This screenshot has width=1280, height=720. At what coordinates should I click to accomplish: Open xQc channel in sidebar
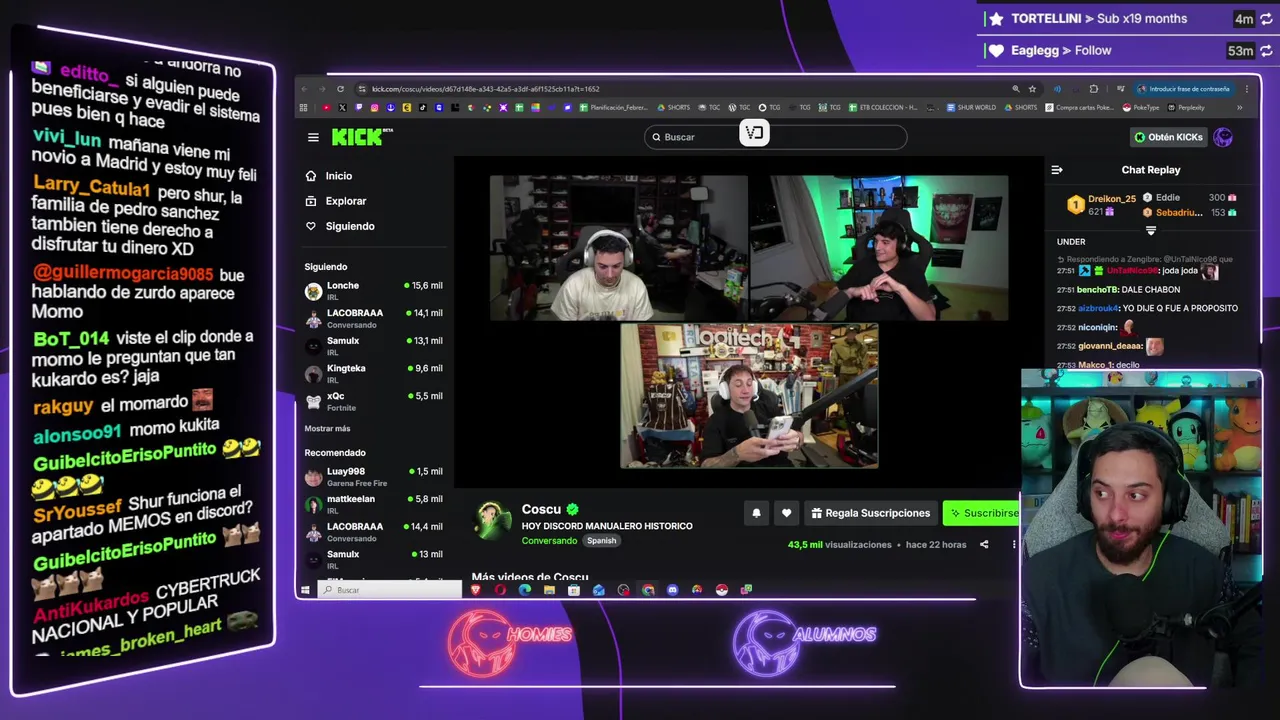[x=374, y=401]
